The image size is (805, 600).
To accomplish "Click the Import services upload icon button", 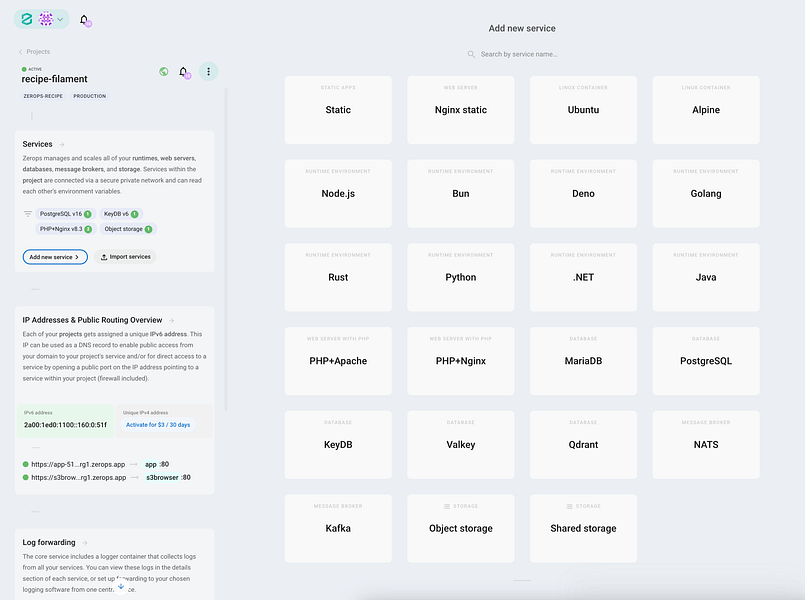I will 125,257.
